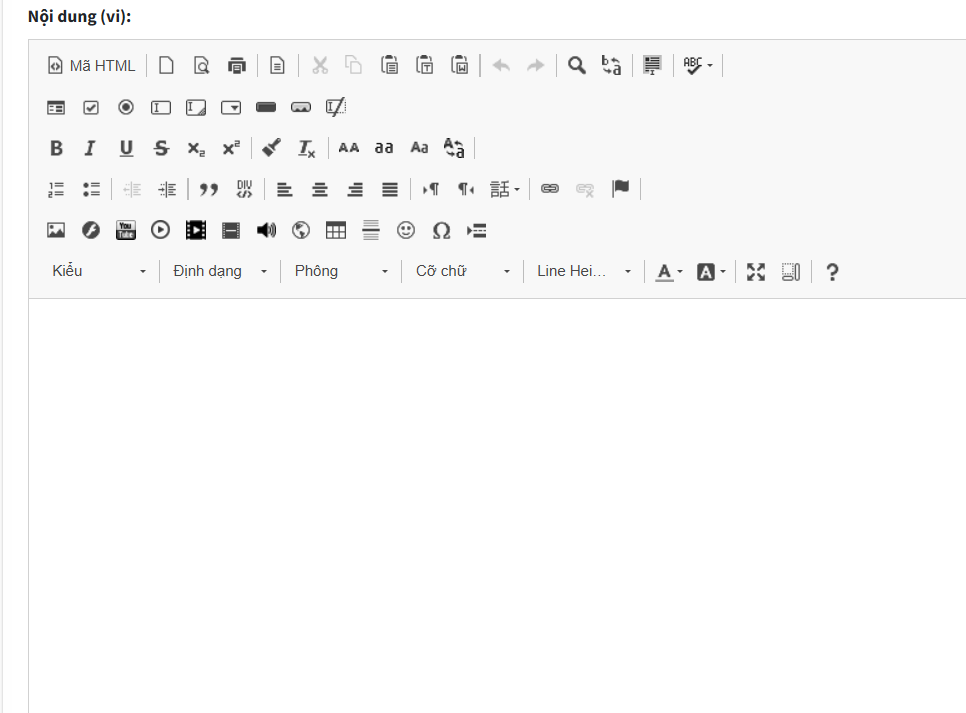Viewport: 966px width, 713px height.
Task: Insert a selection dropdown field
Action: coord(231,107)
